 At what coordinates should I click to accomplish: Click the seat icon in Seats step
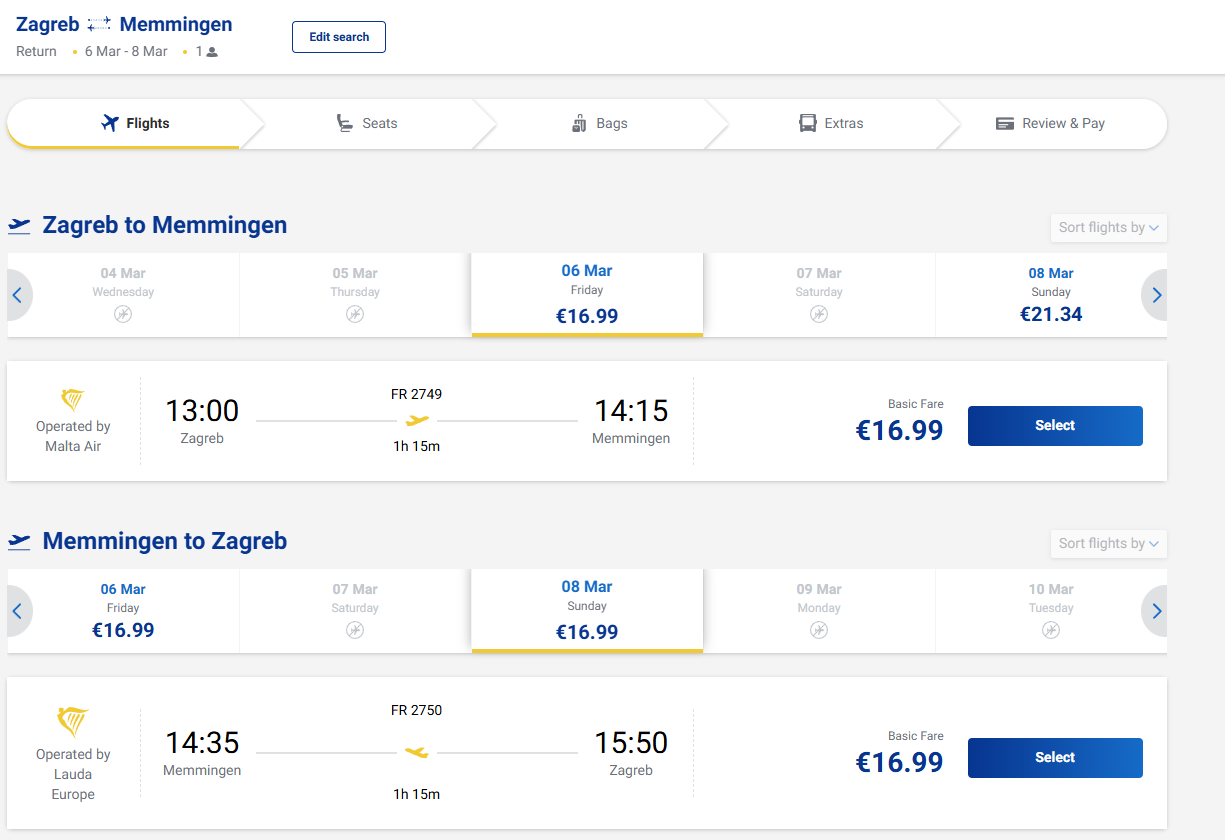tap(344, 124)
